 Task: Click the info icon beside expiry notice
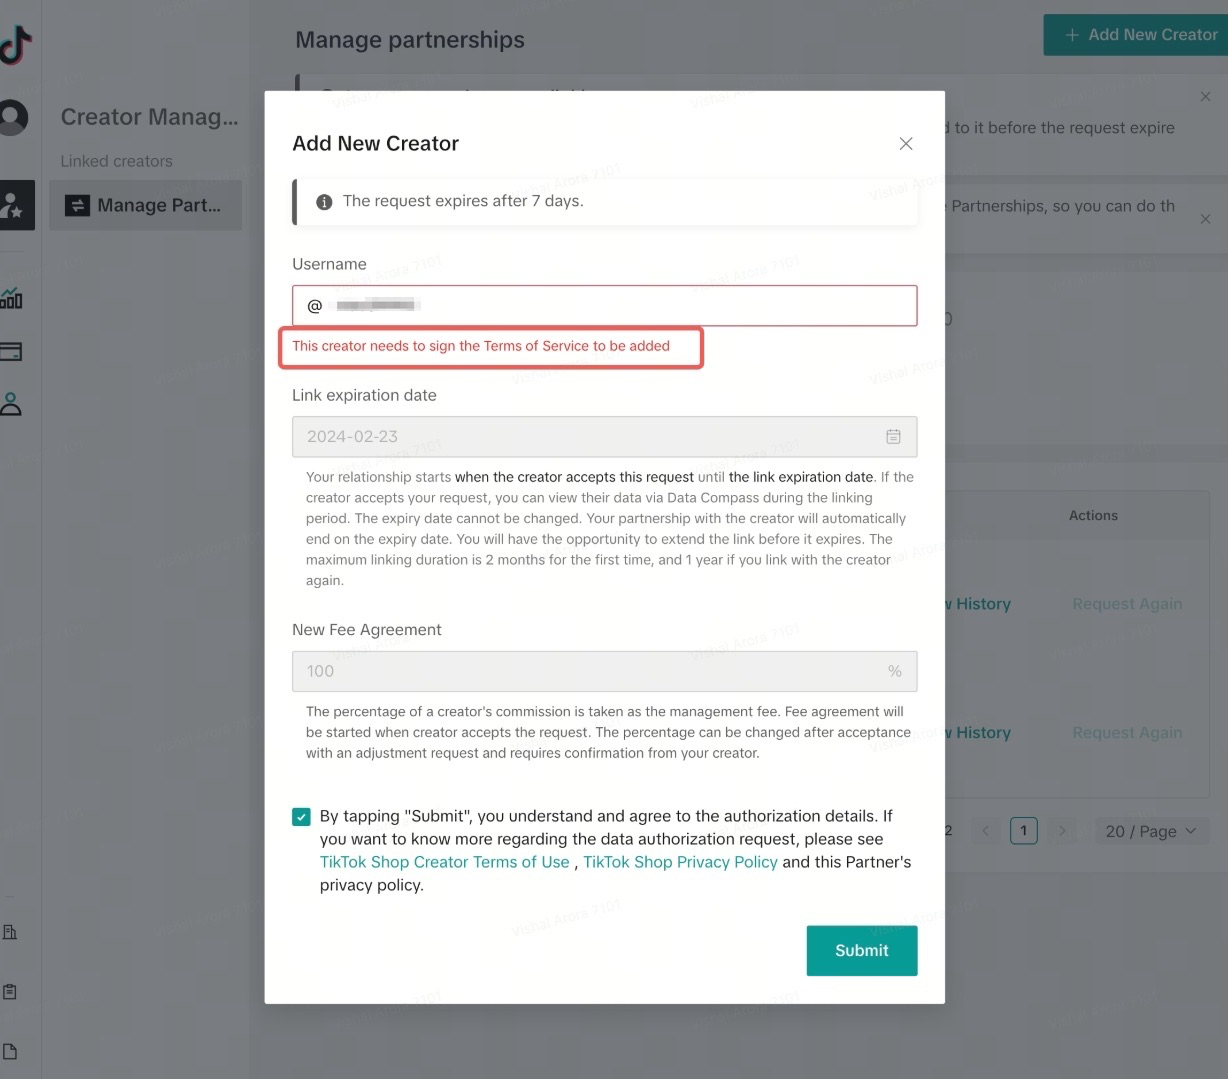[324, 202]
